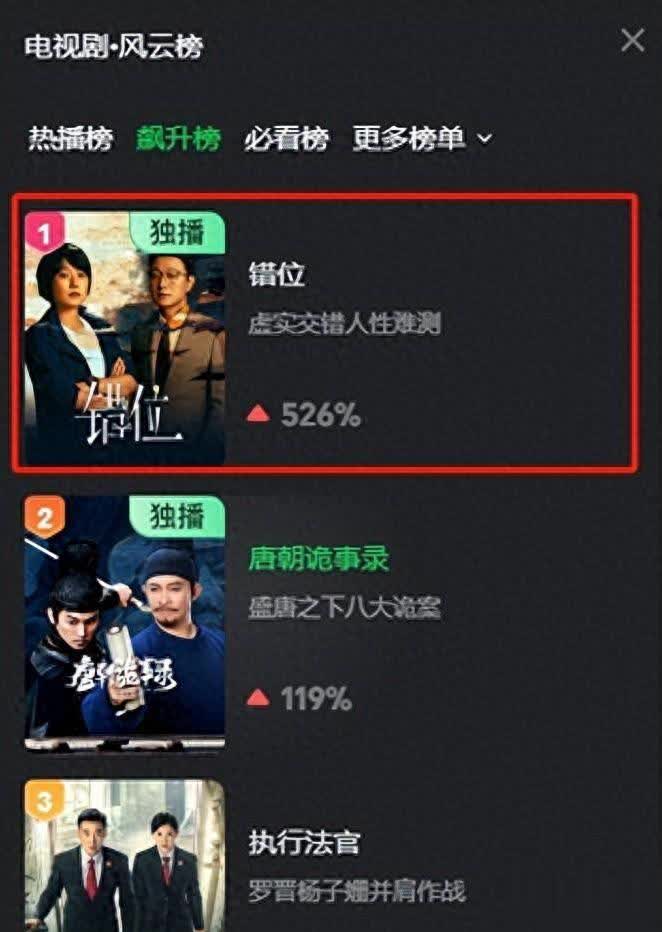Image resolution: width=662 pixels, height=932 pixels.
Task: Open the 执行法官 title link
Action: (305, 843)
